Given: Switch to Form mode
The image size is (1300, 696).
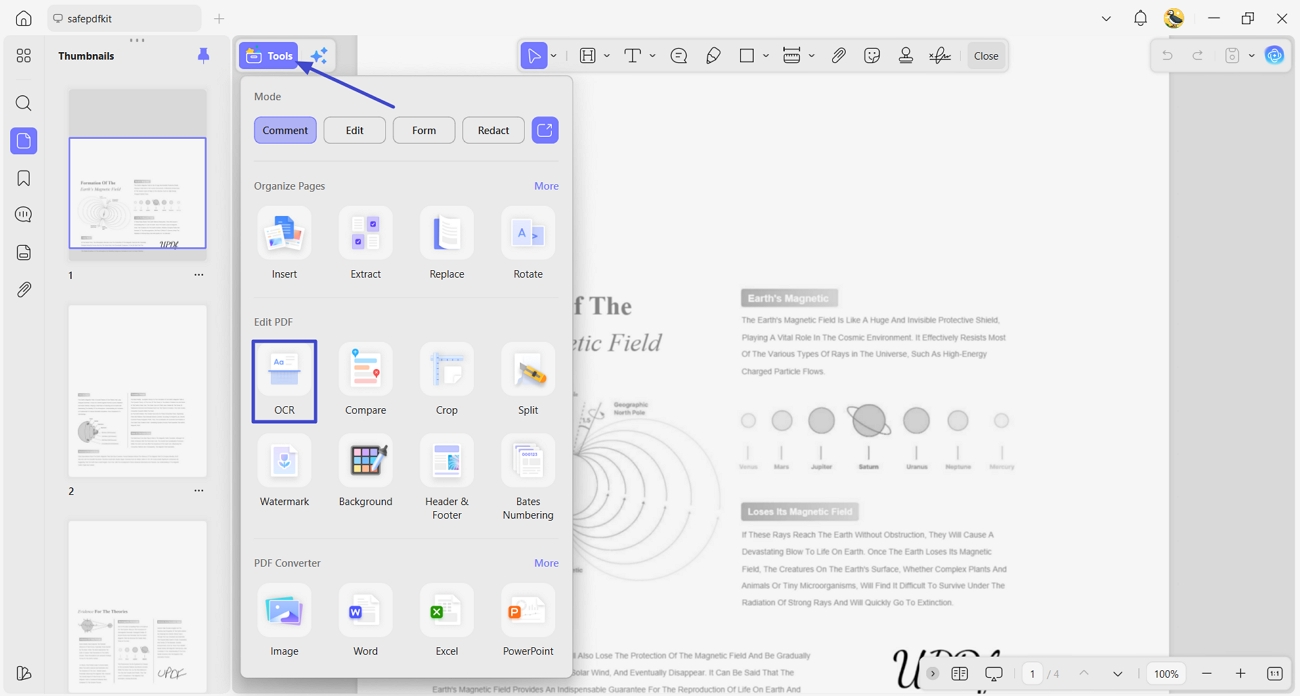Looking at the screenshot, I should 424,130.
